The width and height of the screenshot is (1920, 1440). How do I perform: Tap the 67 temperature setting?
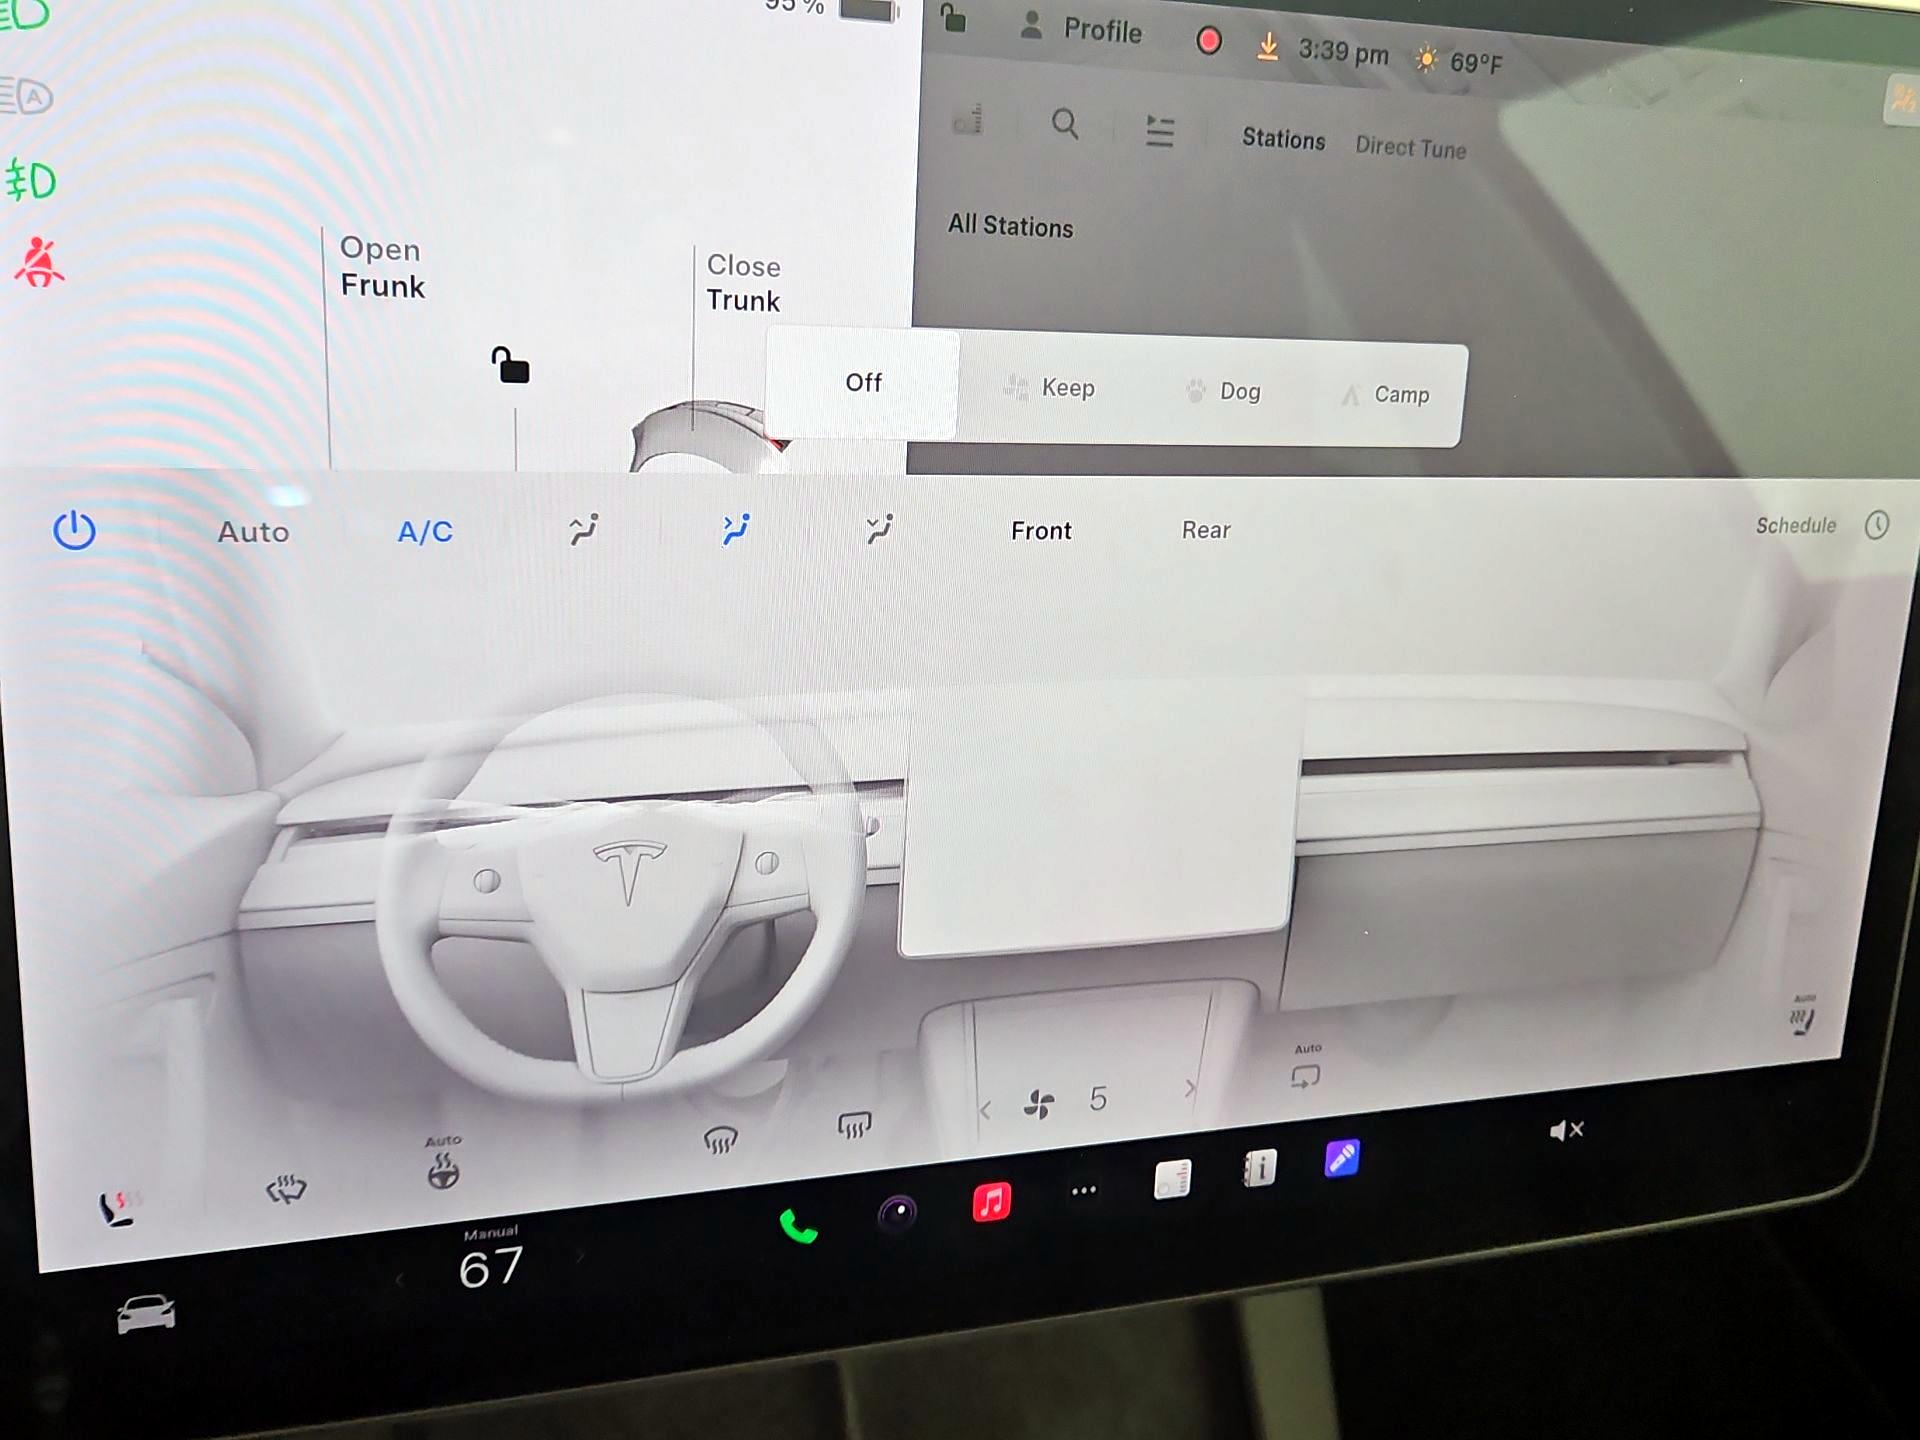coord(490,1267)
